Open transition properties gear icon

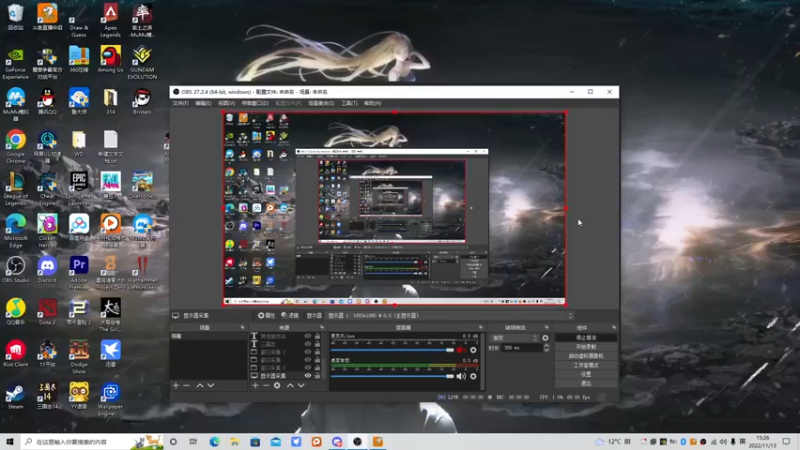(545, 338)
